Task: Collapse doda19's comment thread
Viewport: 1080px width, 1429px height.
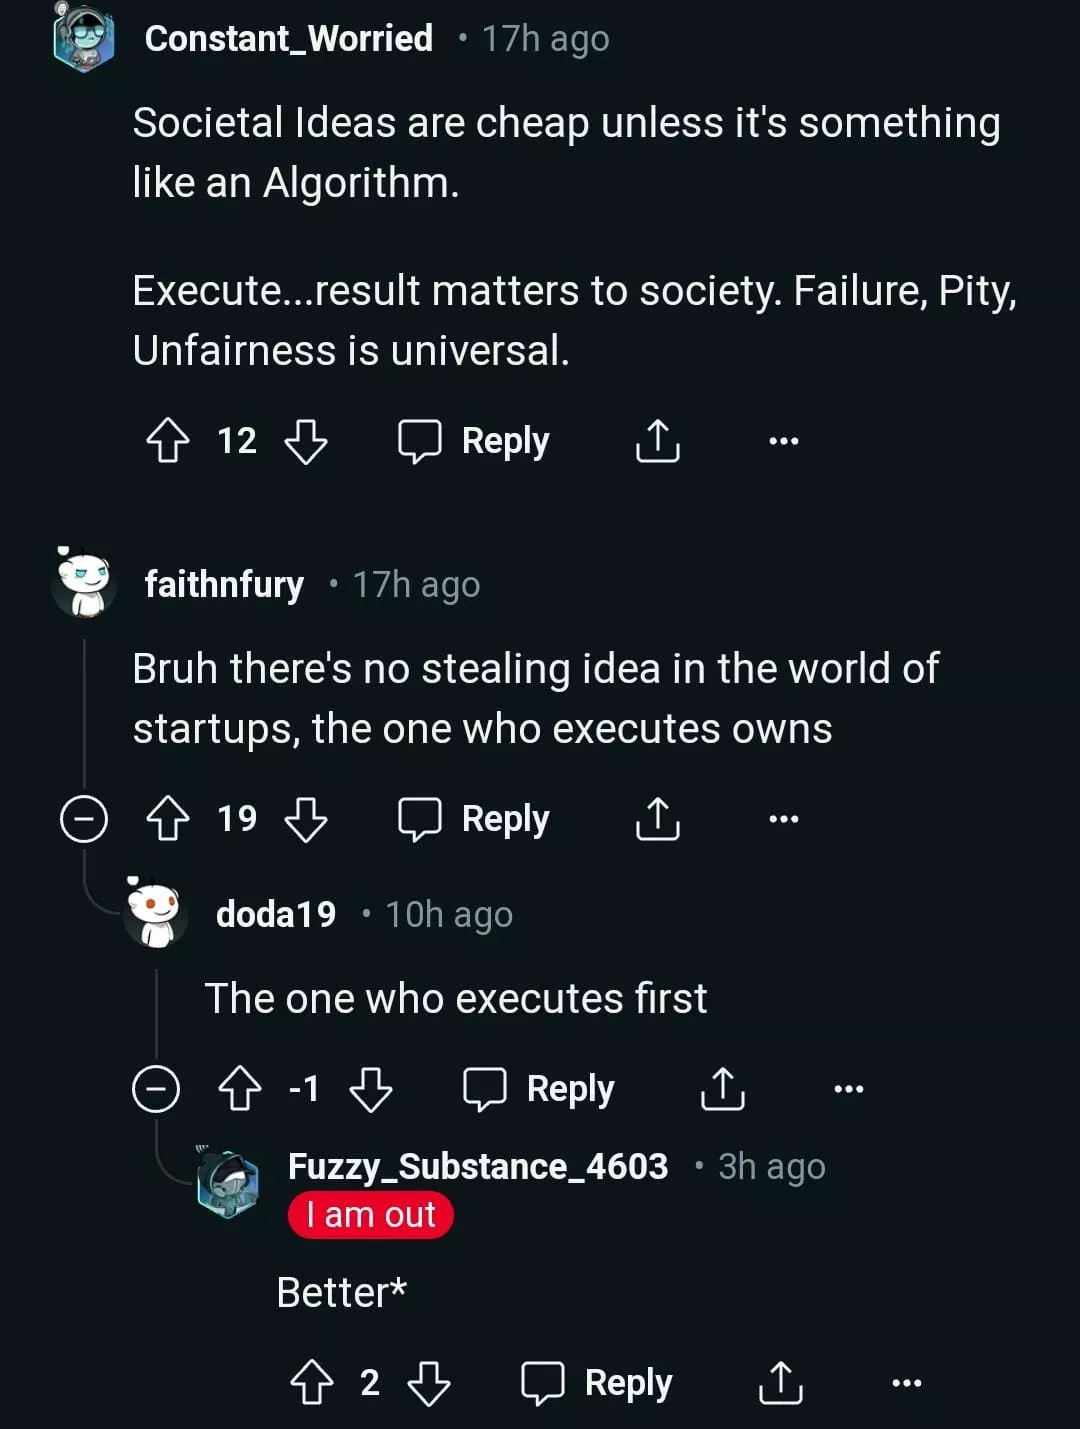Action: pos(156,1089)
